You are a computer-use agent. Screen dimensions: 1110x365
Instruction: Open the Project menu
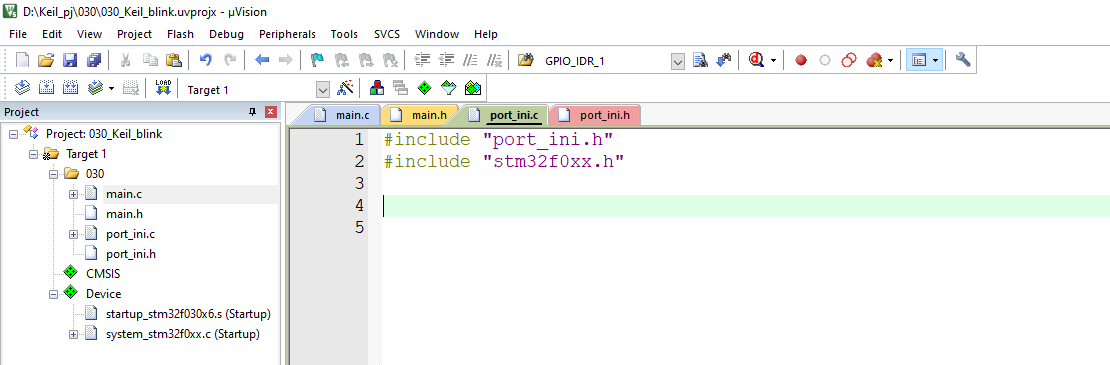coord(135,34)
